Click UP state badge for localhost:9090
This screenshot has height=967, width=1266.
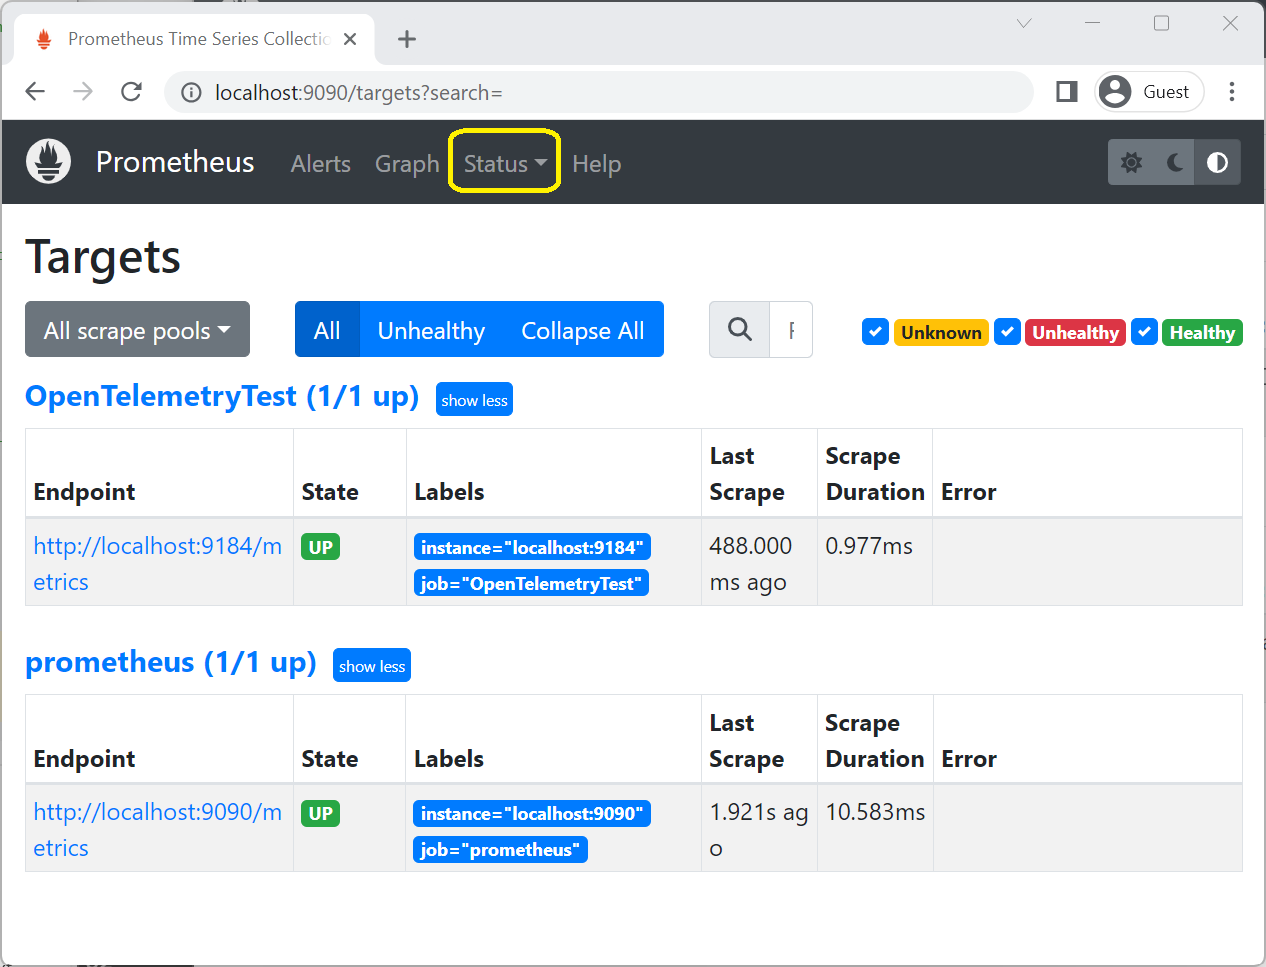pos(321,813)
